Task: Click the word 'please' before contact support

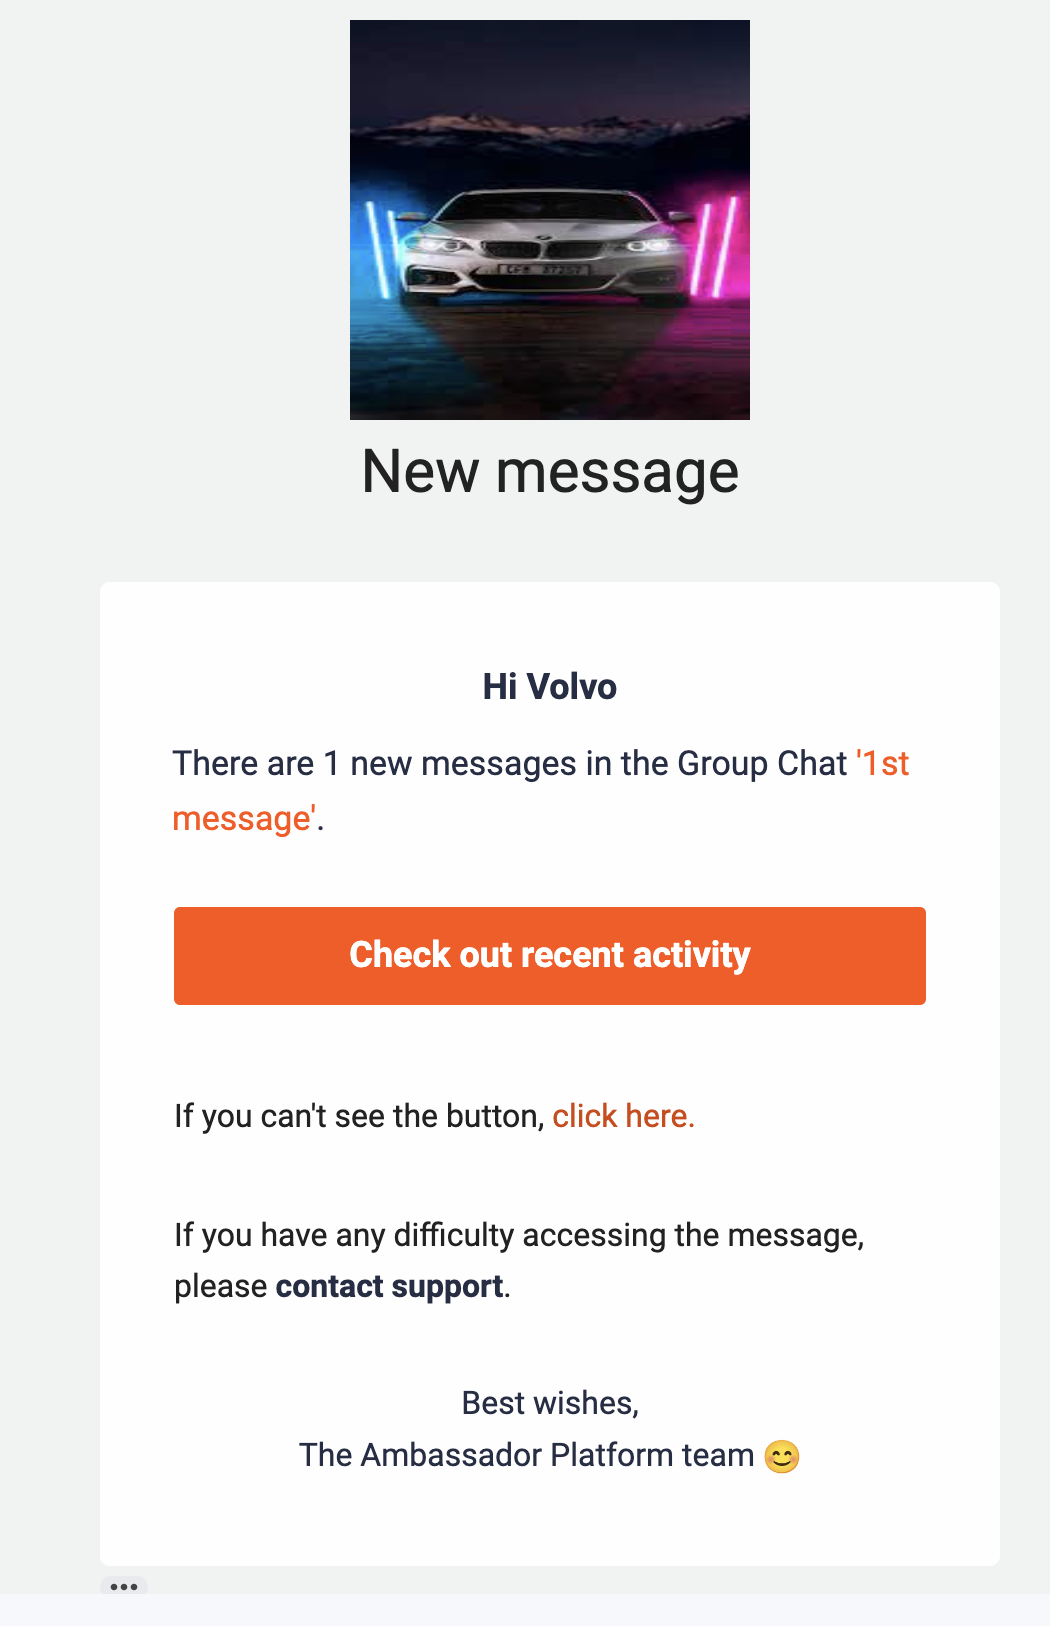Action: tap(221, 1287)
